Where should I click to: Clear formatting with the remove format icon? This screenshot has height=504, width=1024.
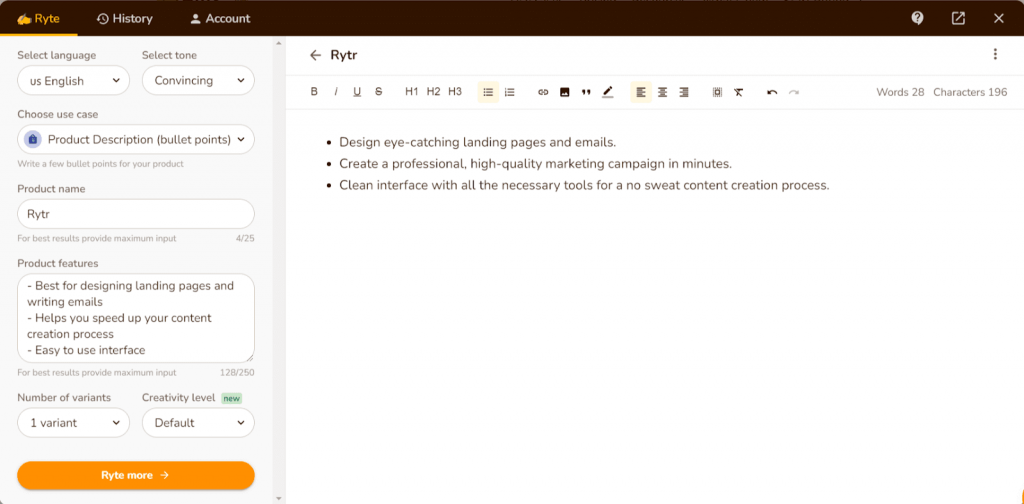click(738, 92)
